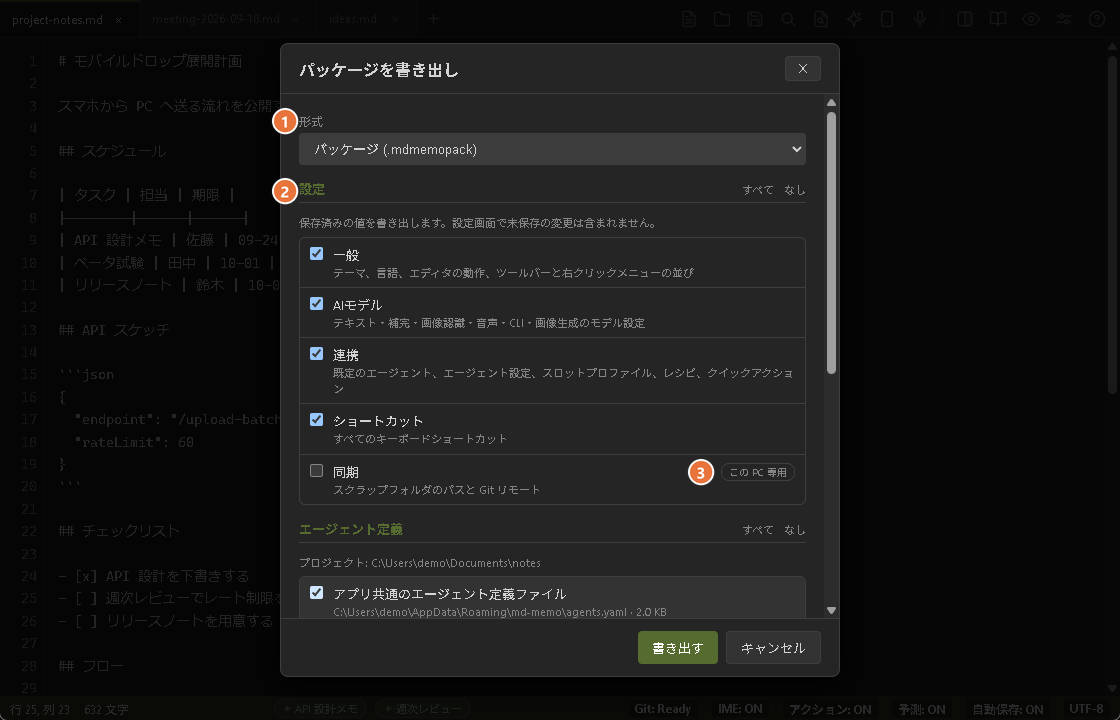The height and width of the screenshot is (720, 1120).
Task: Toggle 予測: ON in status bar
Action: click(921, 709)
